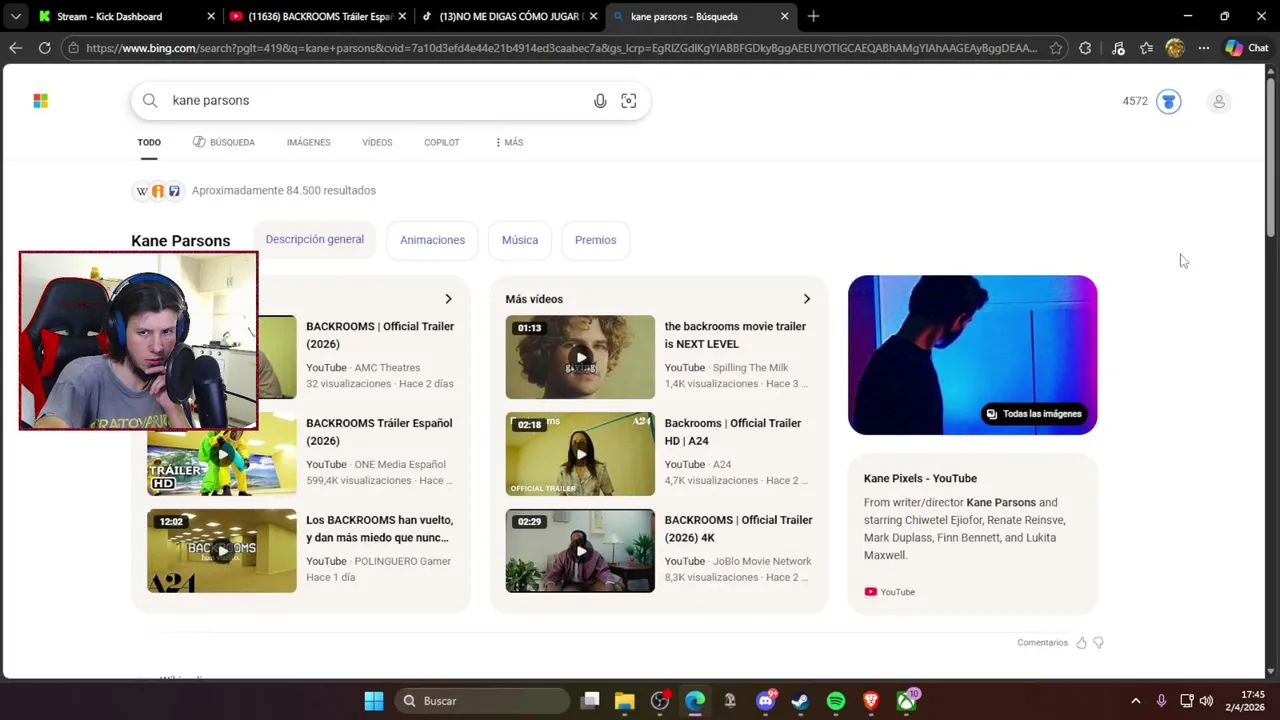Viewport: 1280px width, 720px height.
Task: Give thumbs down feedback on results
Action: click(1098, 643)
